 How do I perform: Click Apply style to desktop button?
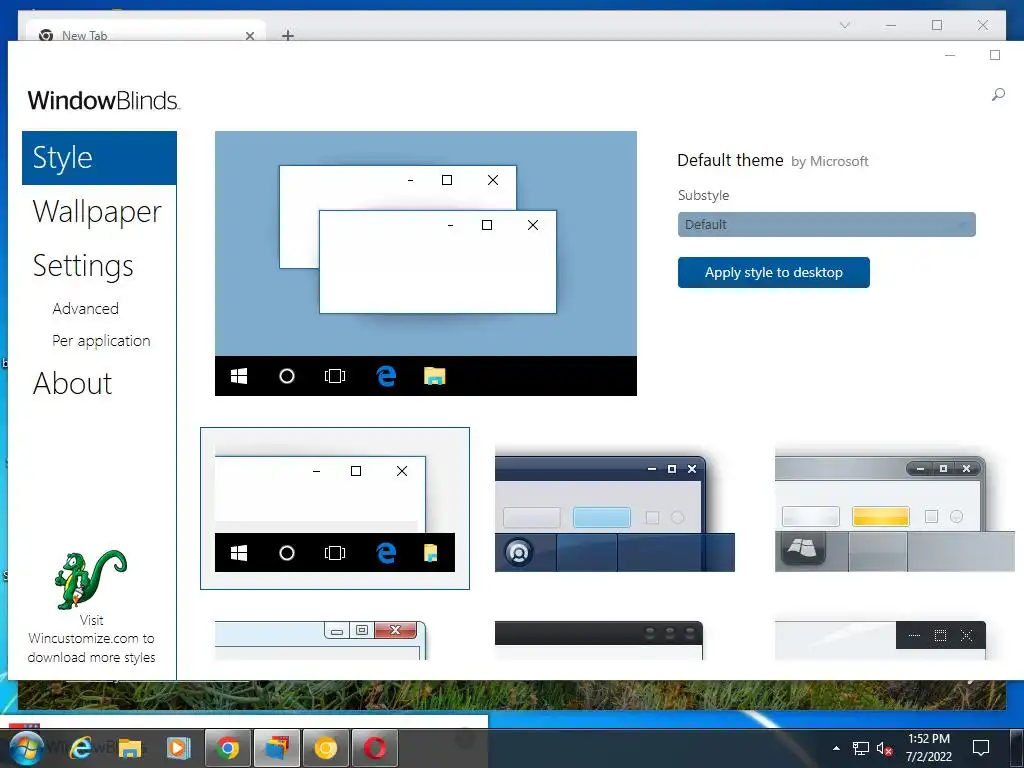click(773, 272)
